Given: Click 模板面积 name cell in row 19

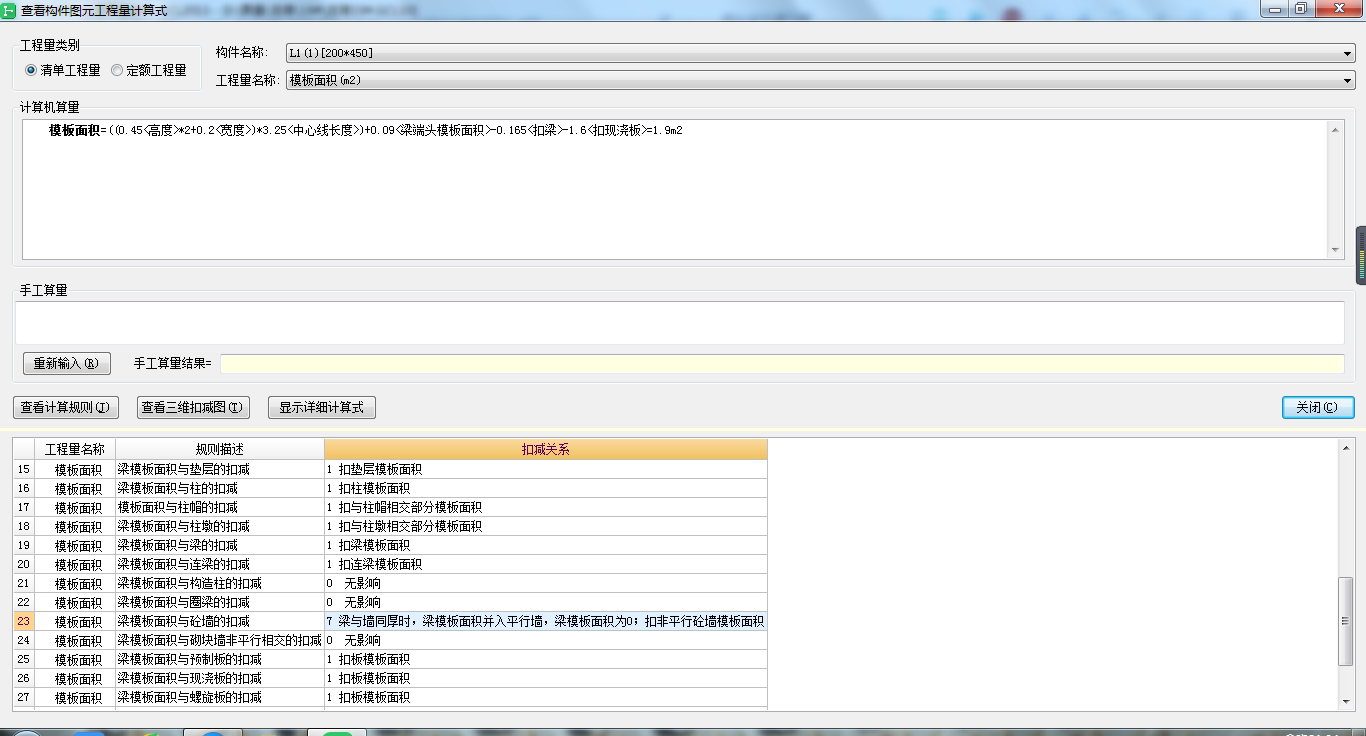Looking at the screenshot, I should point(75,545).
